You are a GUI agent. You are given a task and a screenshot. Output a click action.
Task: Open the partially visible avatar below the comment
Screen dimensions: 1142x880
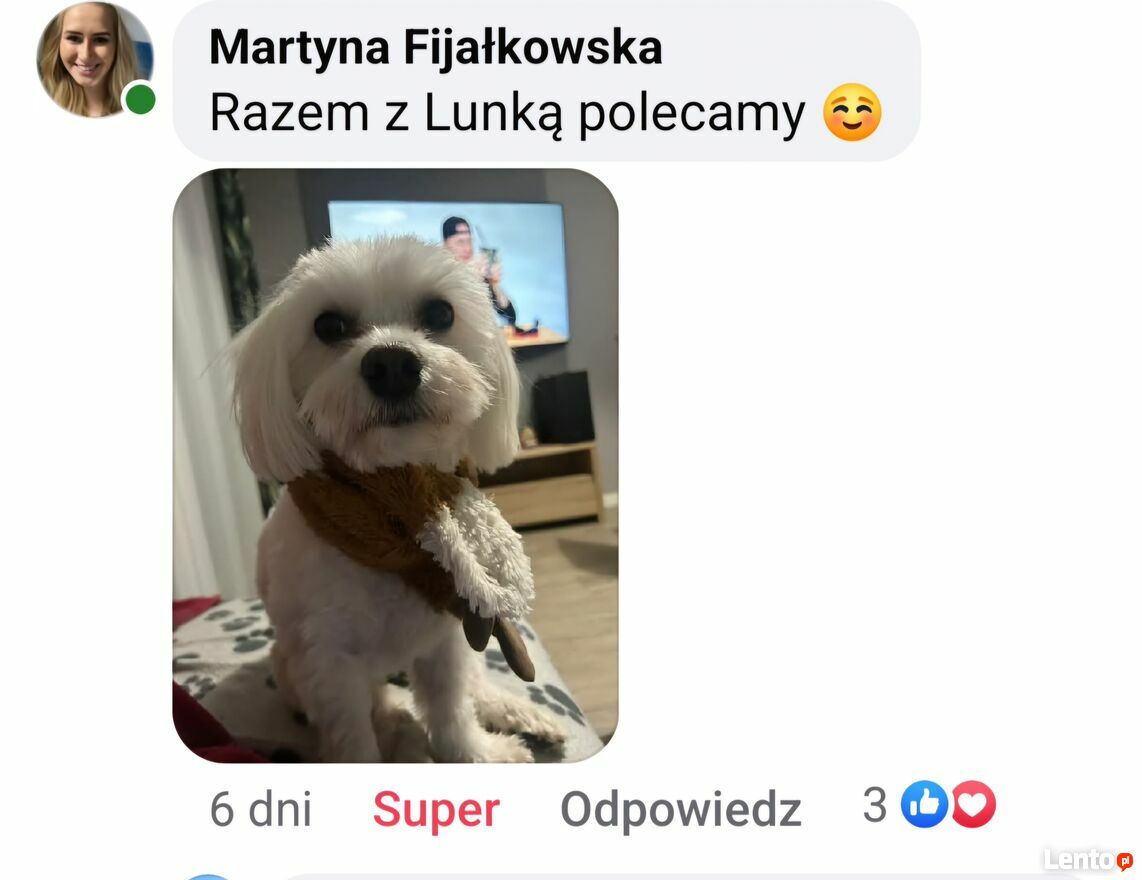[x=208, y=876]
